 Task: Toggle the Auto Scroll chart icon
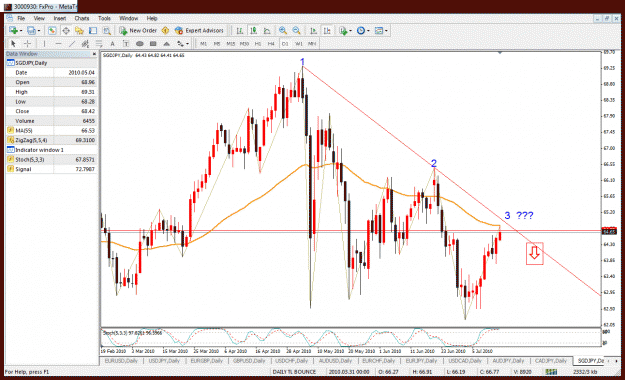(x=314, y=31)
